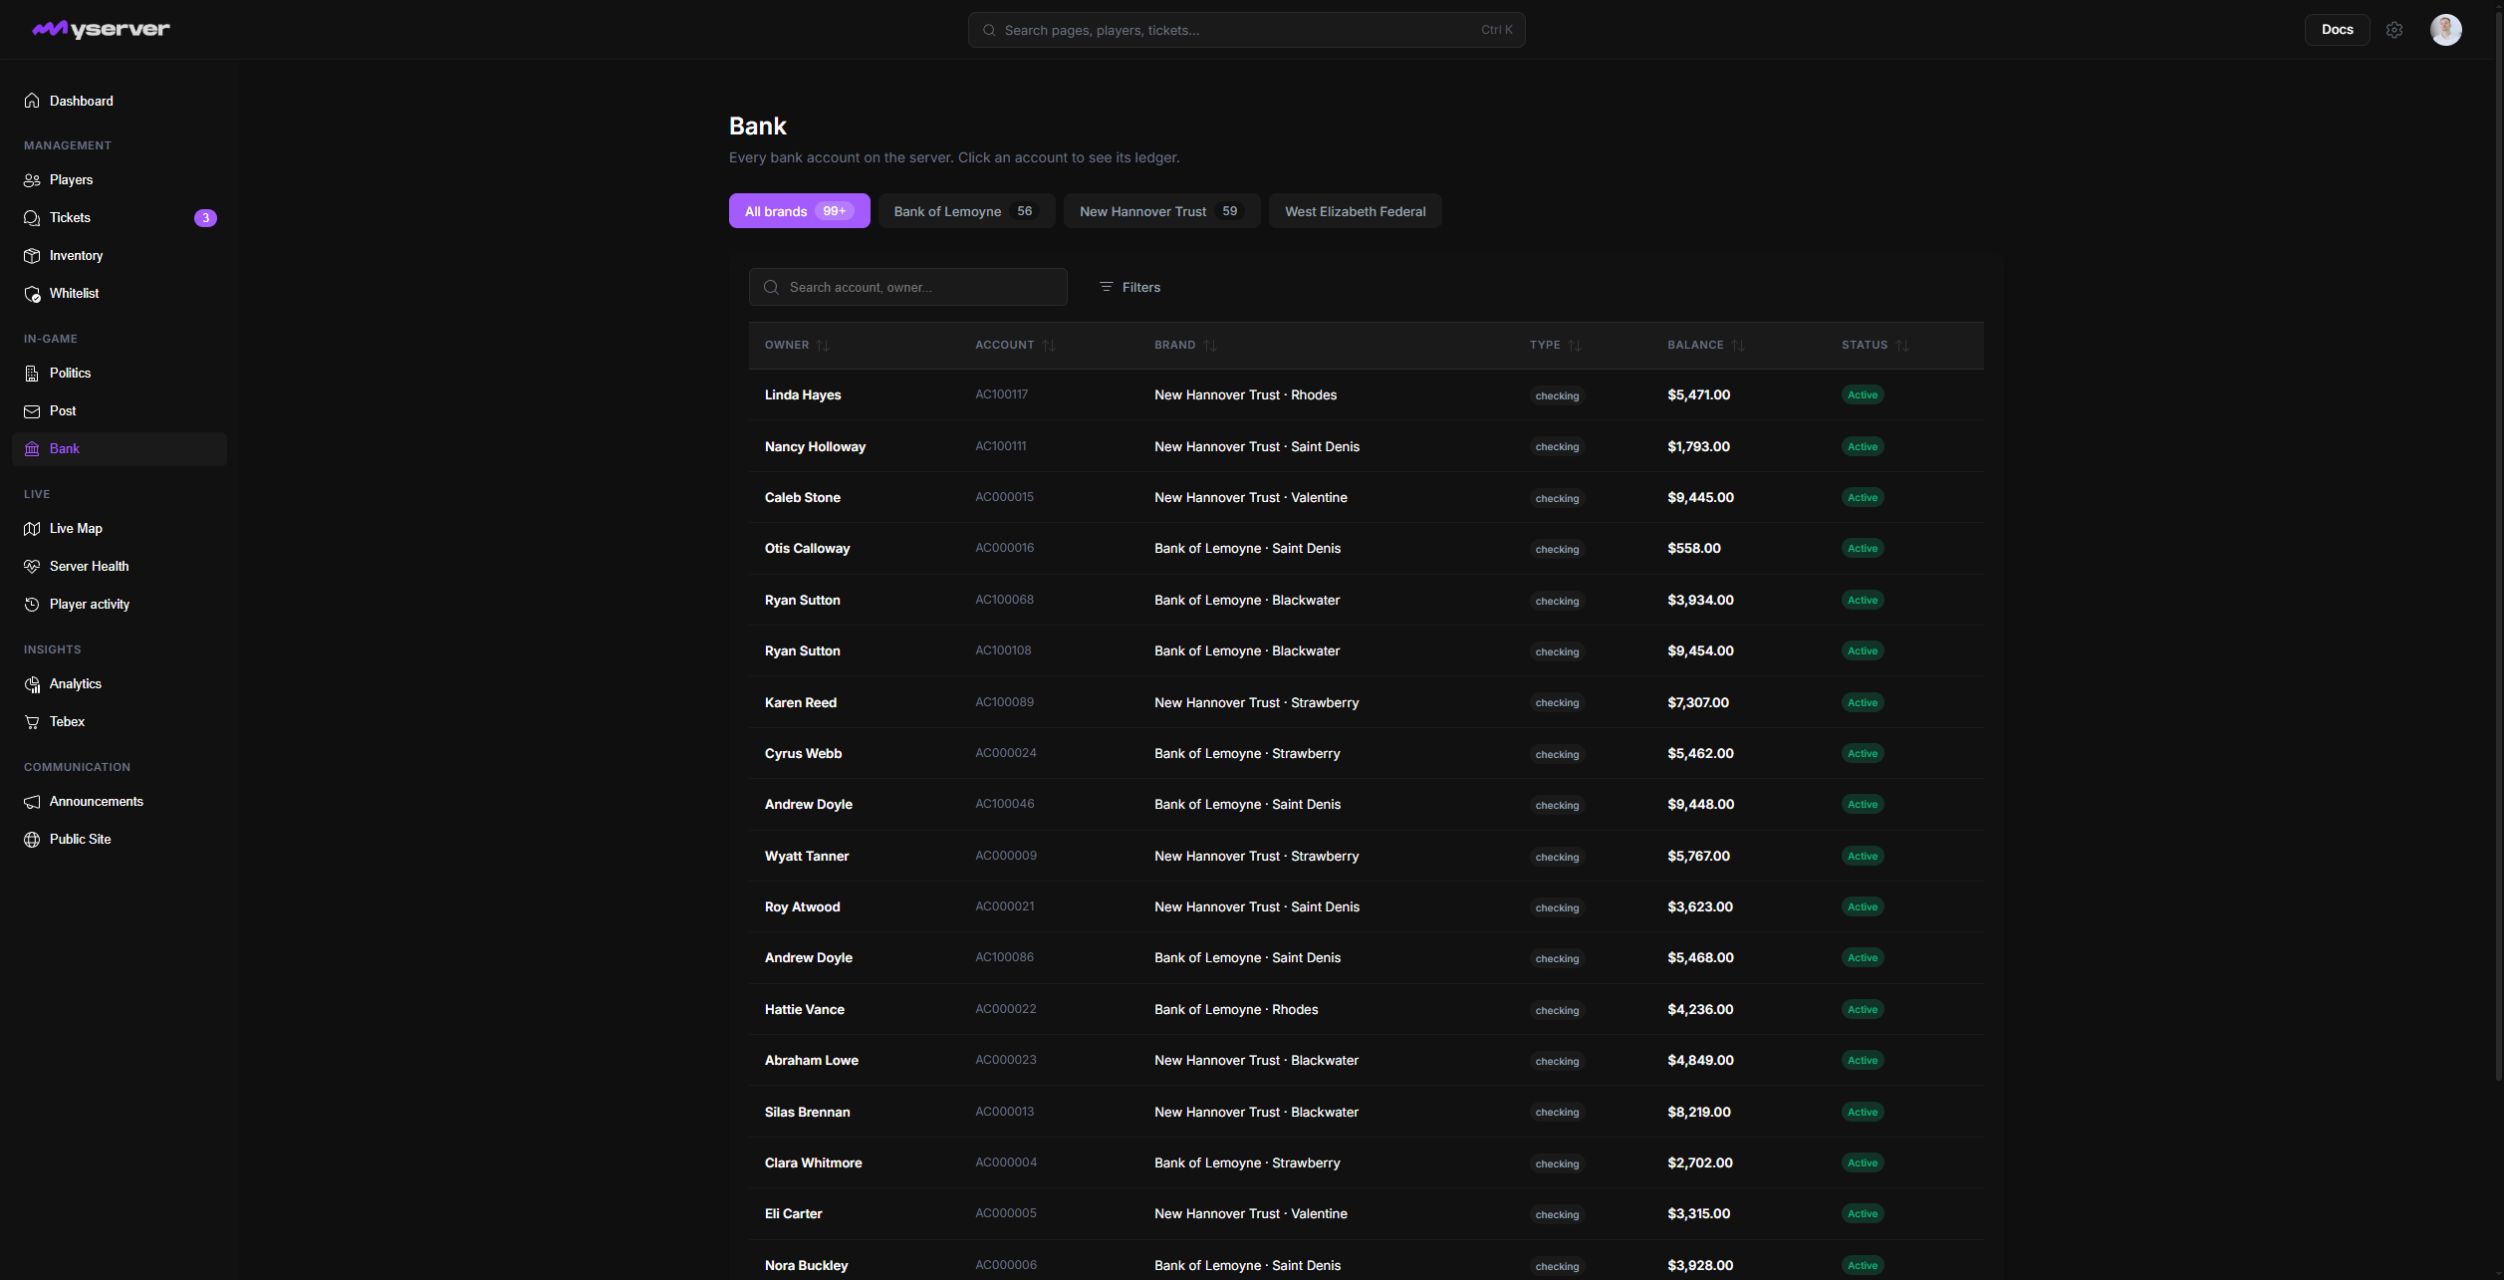Viewport: 2504px width, 1280px height.
Task: Focus the Search account, owner field
Action: pyautogui.click(x=908, y=287)
